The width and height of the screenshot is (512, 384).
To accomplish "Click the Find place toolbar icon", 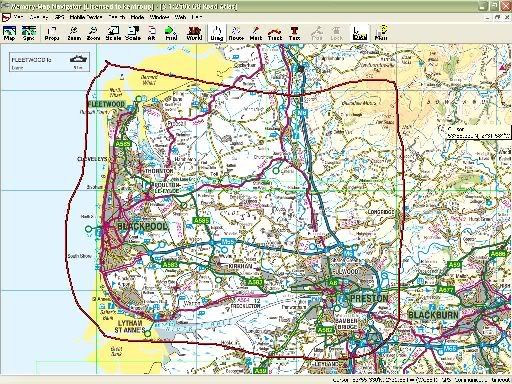I will tap(171, 33).
